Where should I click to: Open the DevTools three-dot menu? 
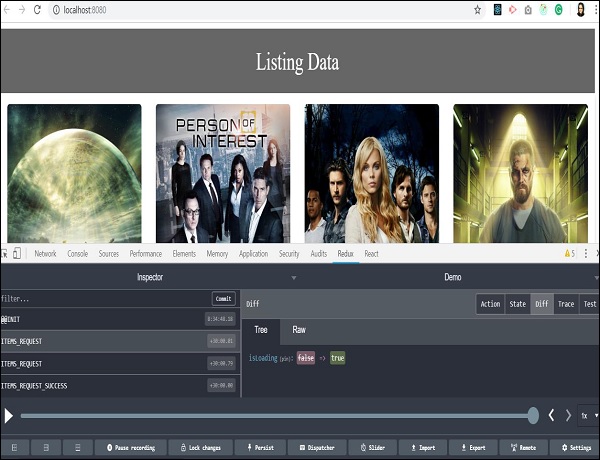[586, 254]
